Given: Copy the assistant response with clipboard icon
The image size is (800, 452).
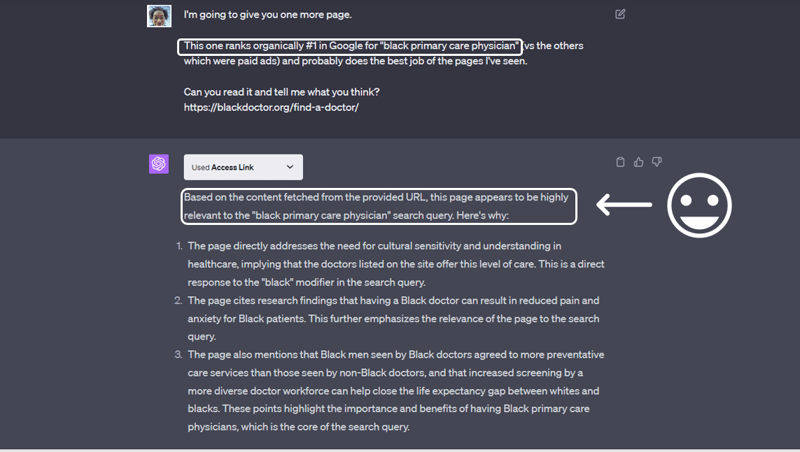Looking at the screenshot, I should coord(621,162).
